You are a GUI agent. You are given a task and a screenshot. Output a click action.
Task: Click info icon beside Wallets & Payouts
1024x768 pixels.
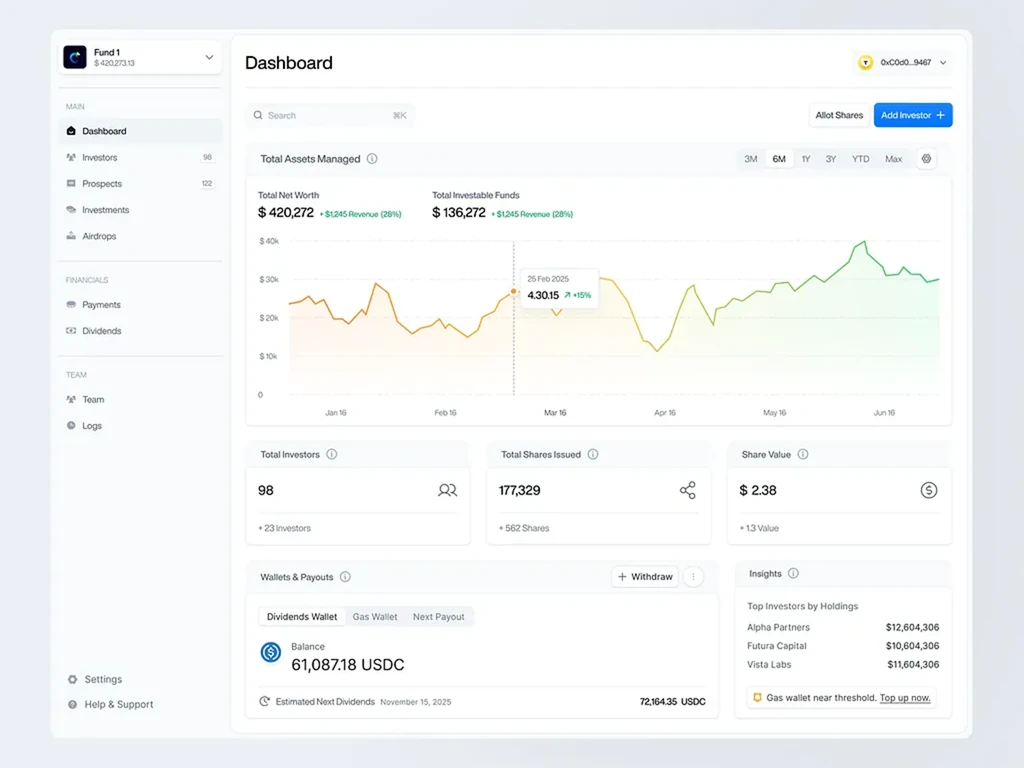click(x=345, y=577)
